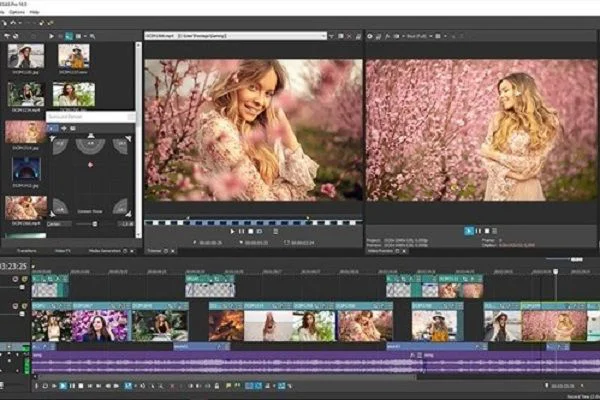Viewport: 600px width, 400px height.
Task: Switch to the Media Generators tab
Action: (104, 251)
